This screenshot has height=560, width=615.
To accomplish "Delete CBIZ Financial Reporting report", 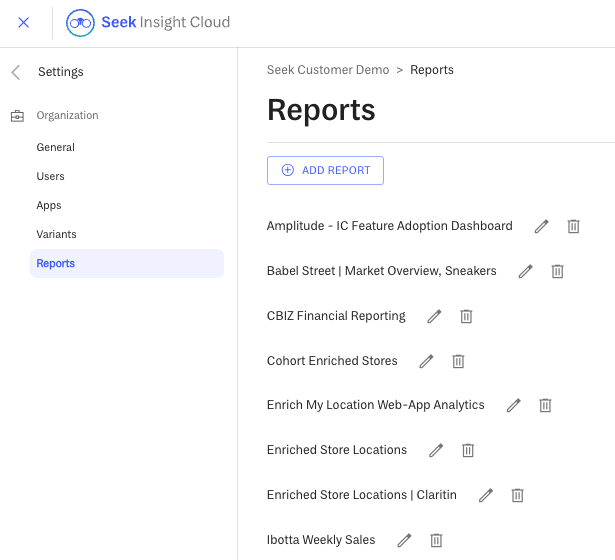I will [x=466, y=316].
